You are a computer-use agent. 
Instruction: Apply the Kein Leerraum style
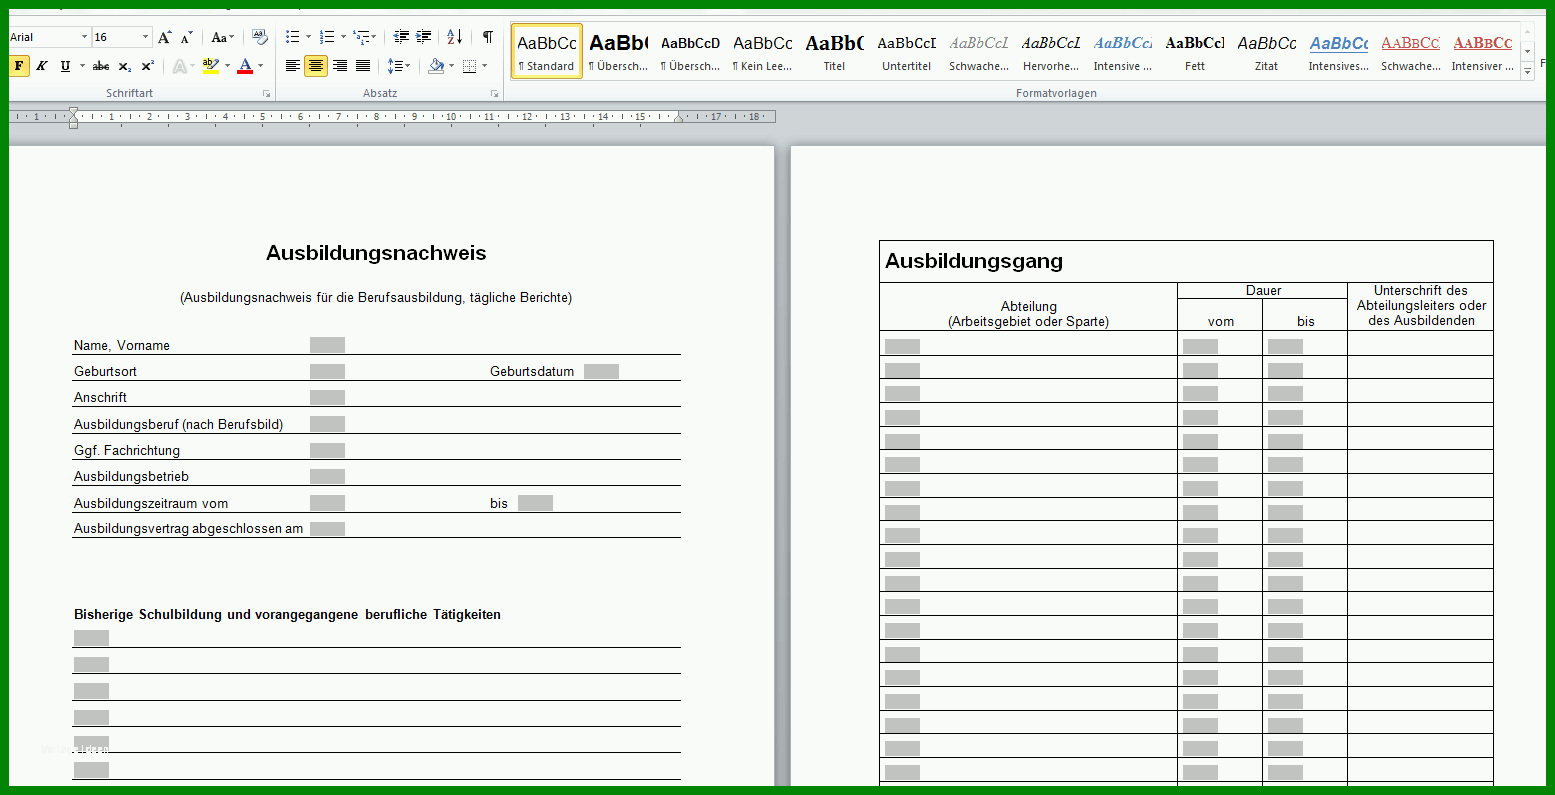pos(762,52)
